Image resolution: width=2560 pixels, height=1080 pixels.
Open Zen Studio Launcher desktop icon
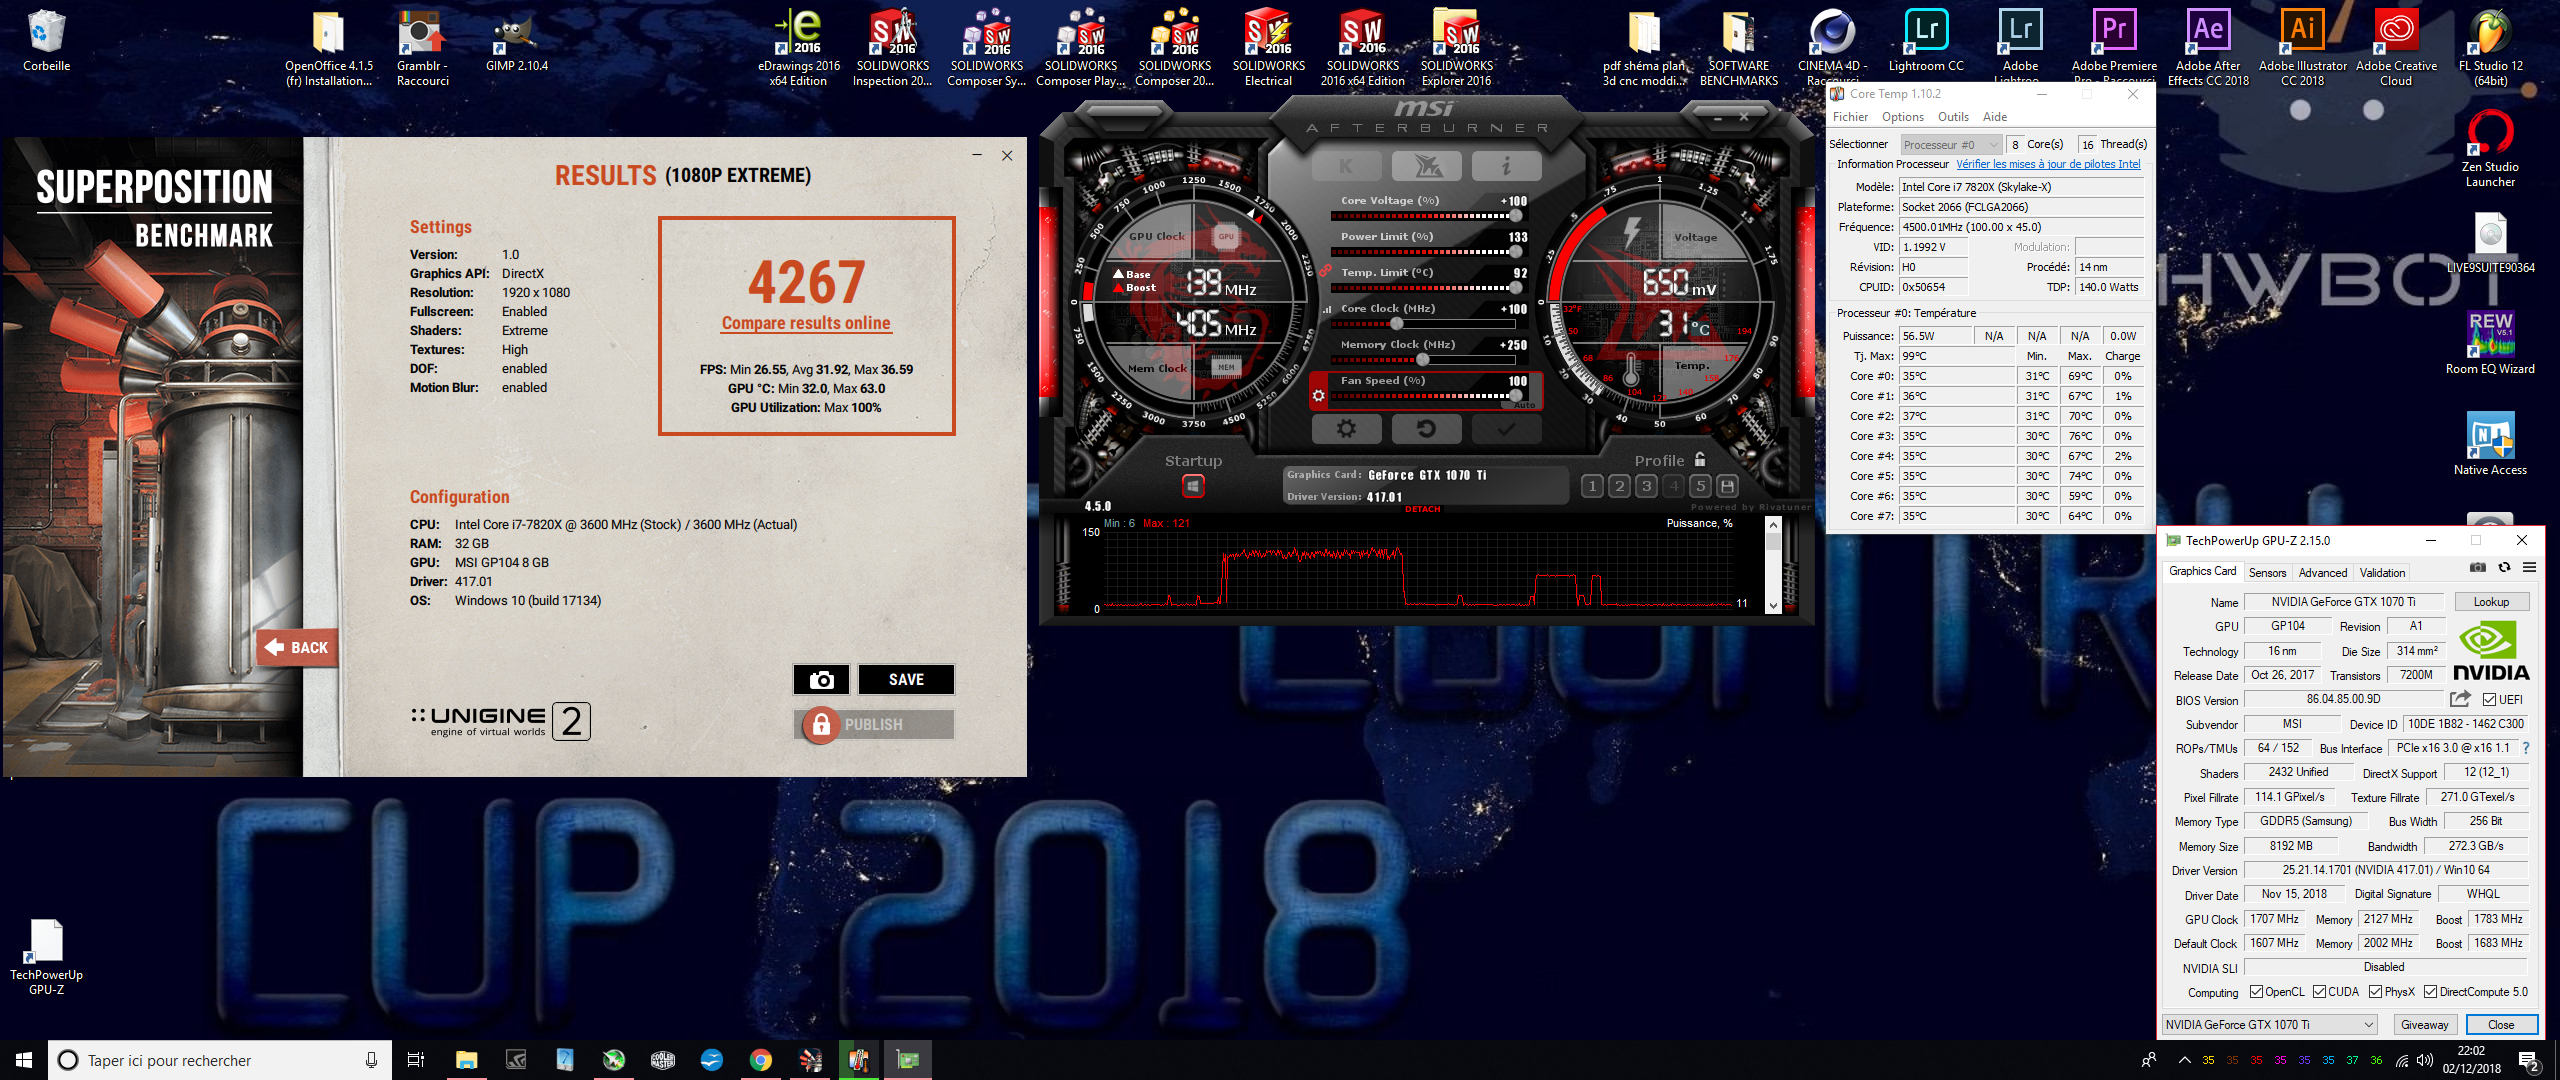(2490, 149)
